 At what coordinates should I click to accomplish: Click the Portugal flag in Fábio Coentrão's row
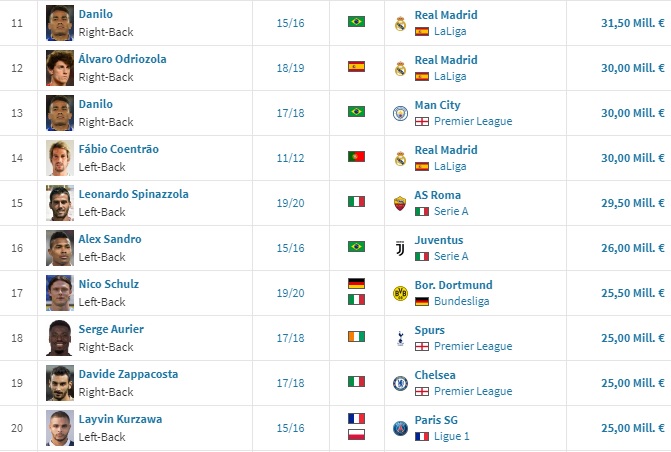356,157
